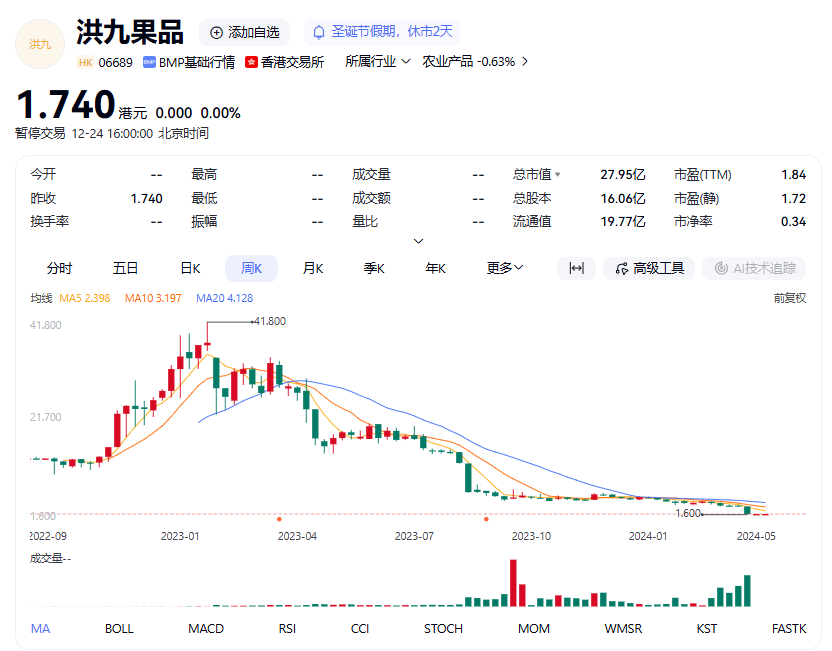The image size is (832, 651).
Task: Click the 均线 indicator label
Action: [41, 298]
